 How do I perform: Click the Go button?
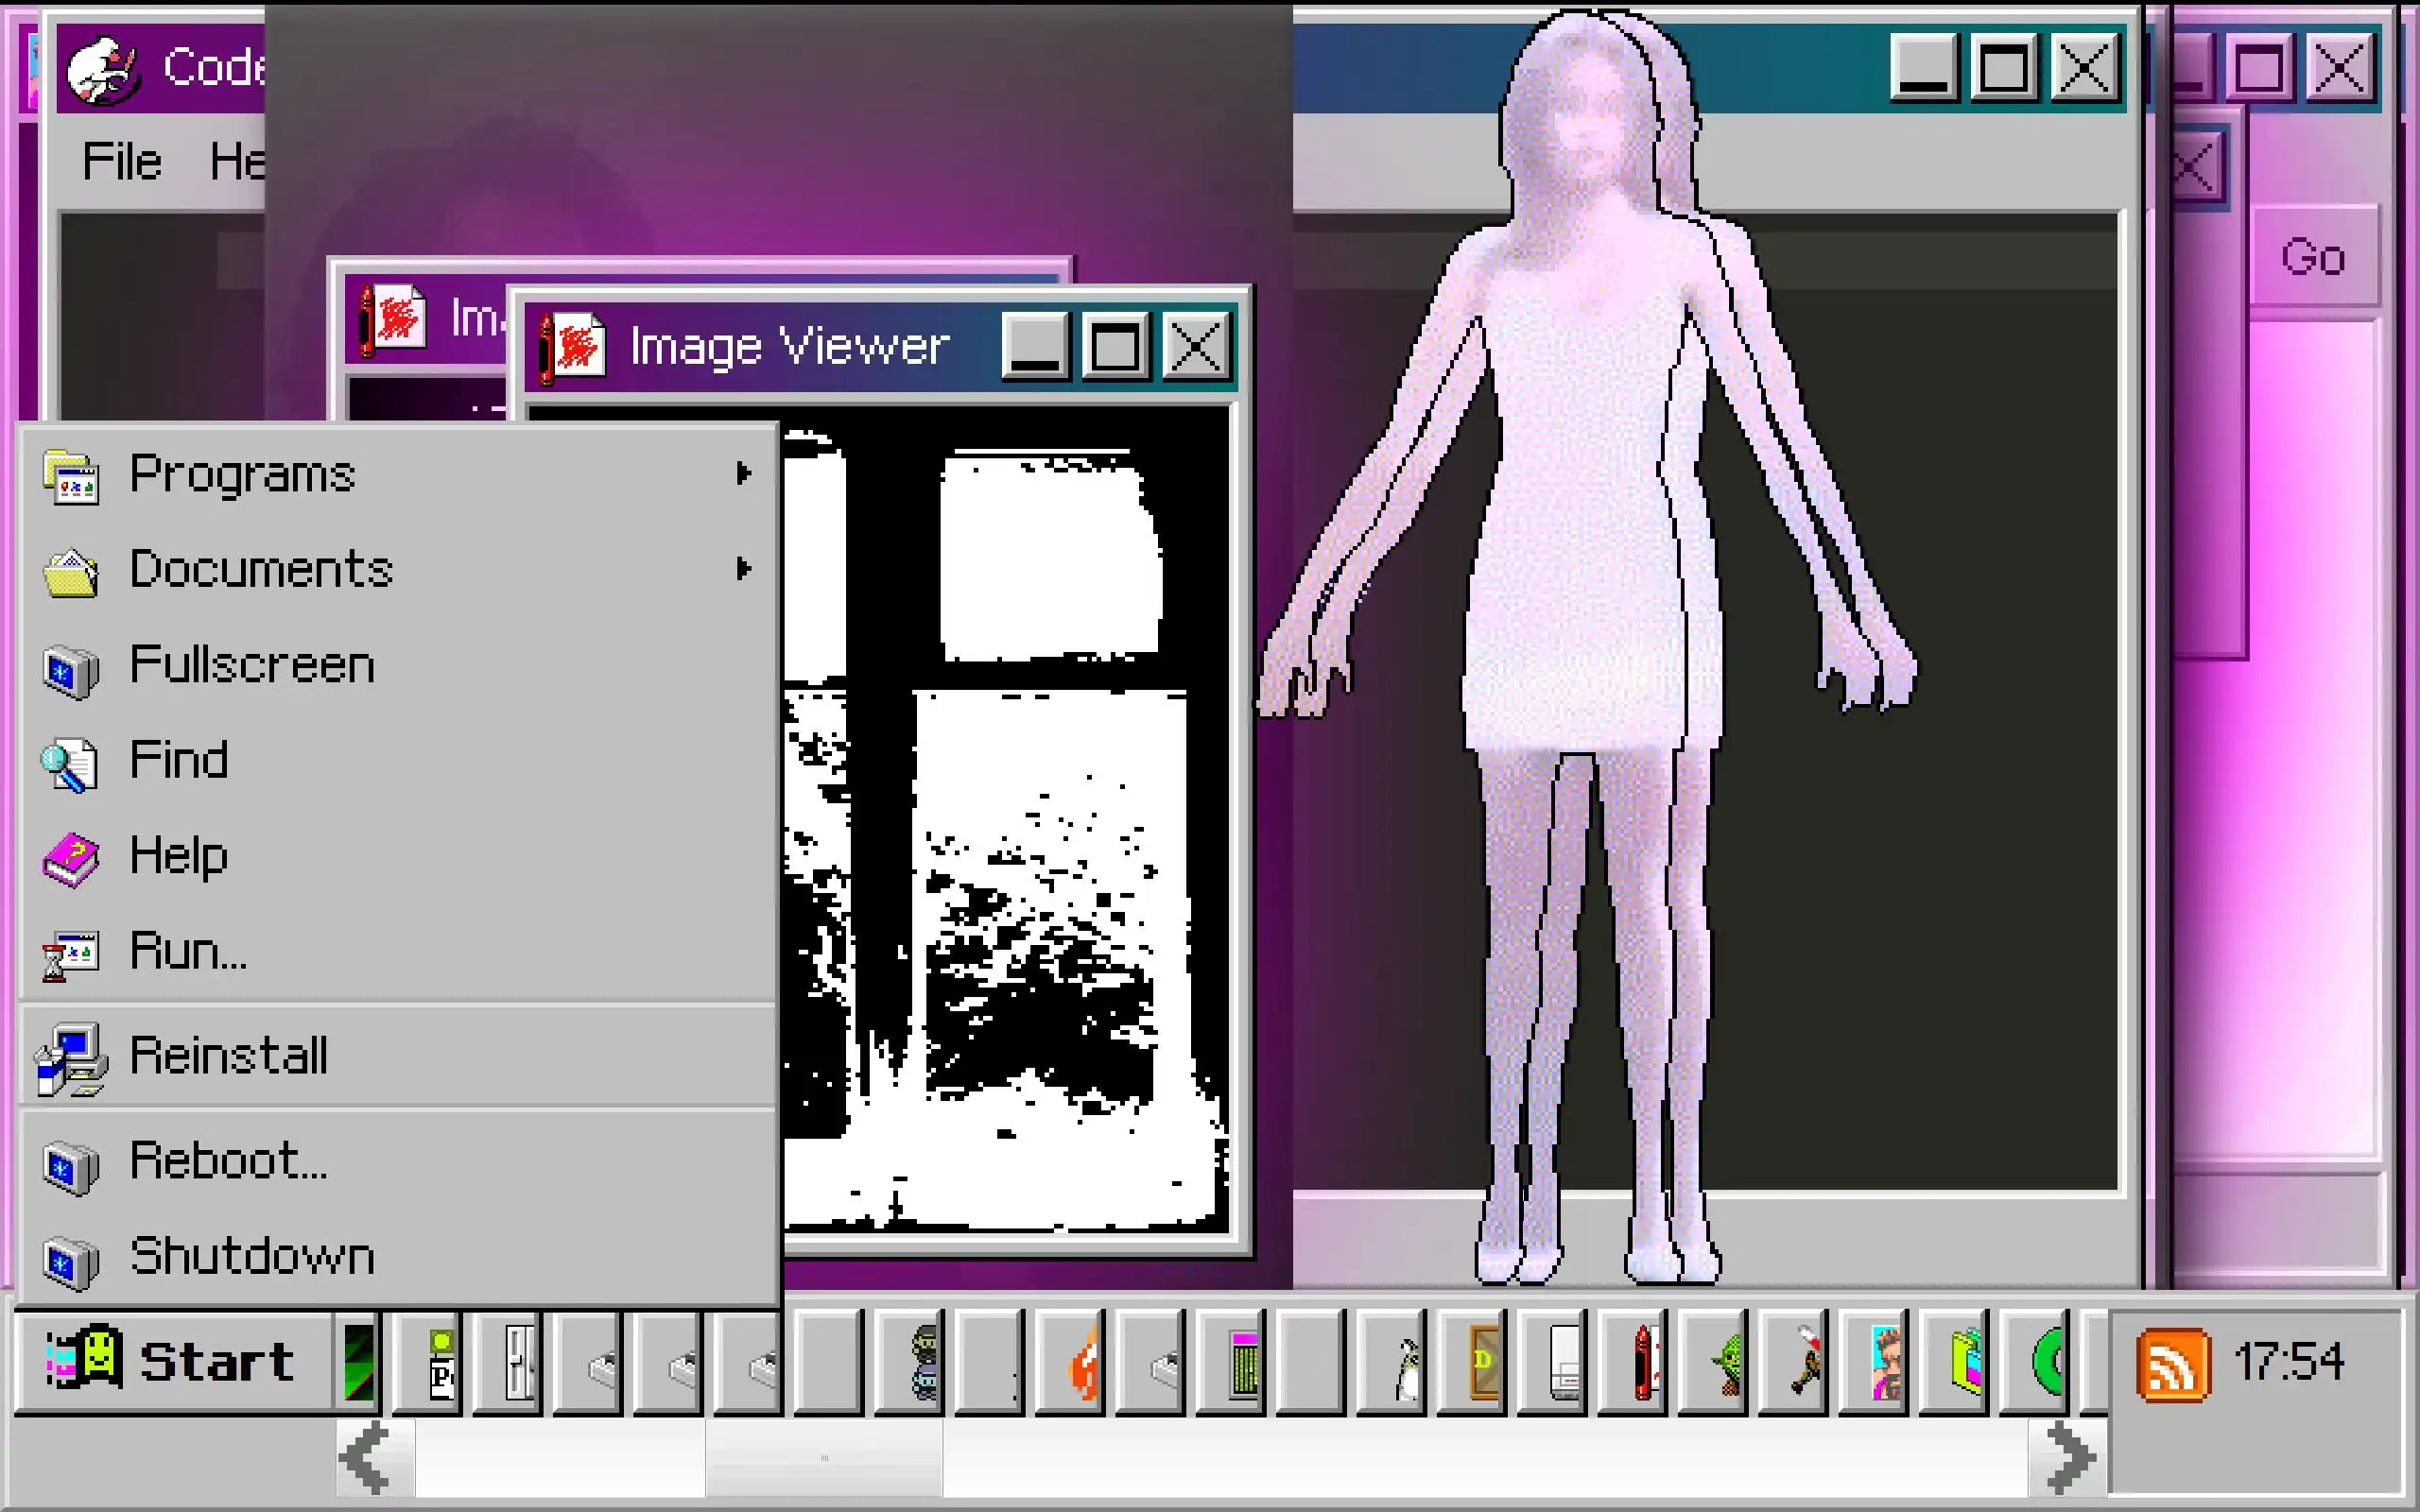click(2313, 257)
